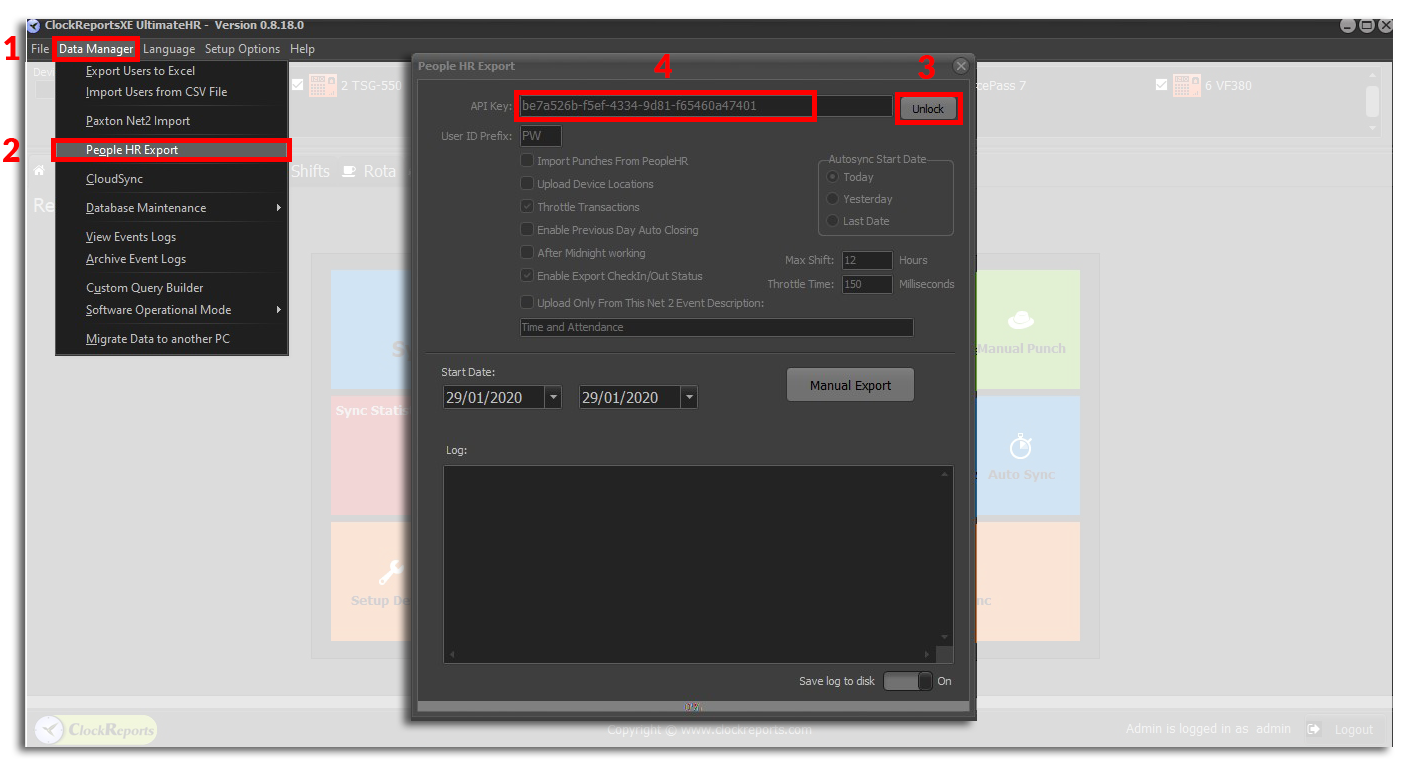Expand Database Maintenance submenu
Image resolution: width=1421 pixels, height=774 pixels.
172,208
